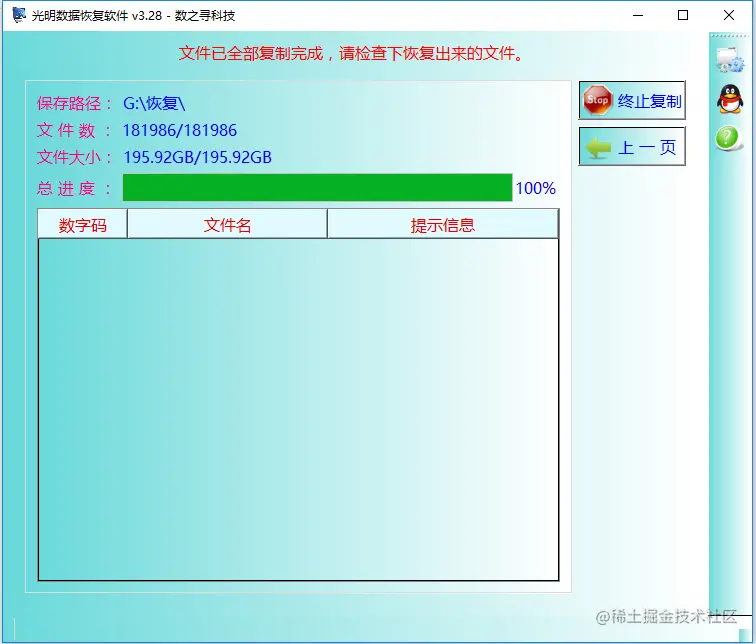This screenshot has height=644, width=756.
Task: Click the file count 181986/181986
Action: pyautogui.click(x=180, y=130)
